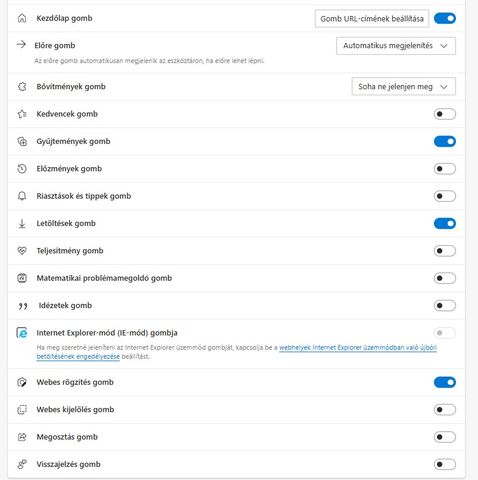Screen dimensions: 478x480
Task: Click the Bővítmények gomb puzzle icon
Action: click(x=22, y=87)
